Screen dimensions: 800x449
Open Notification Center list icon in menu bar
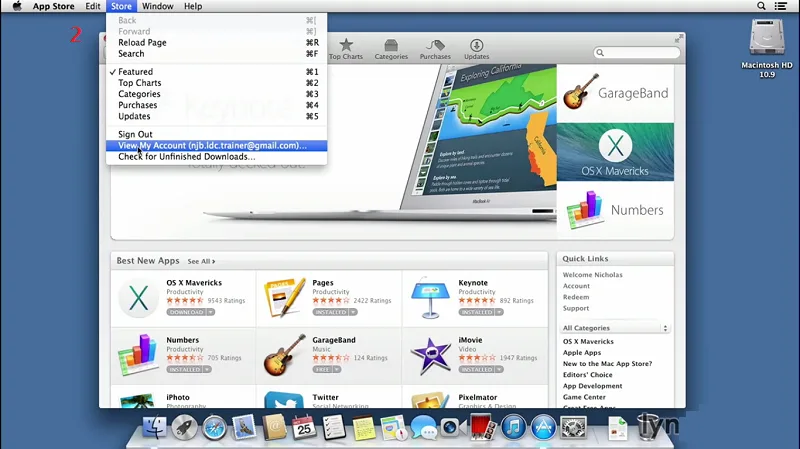pyautogui.click(x=781, y=6)
